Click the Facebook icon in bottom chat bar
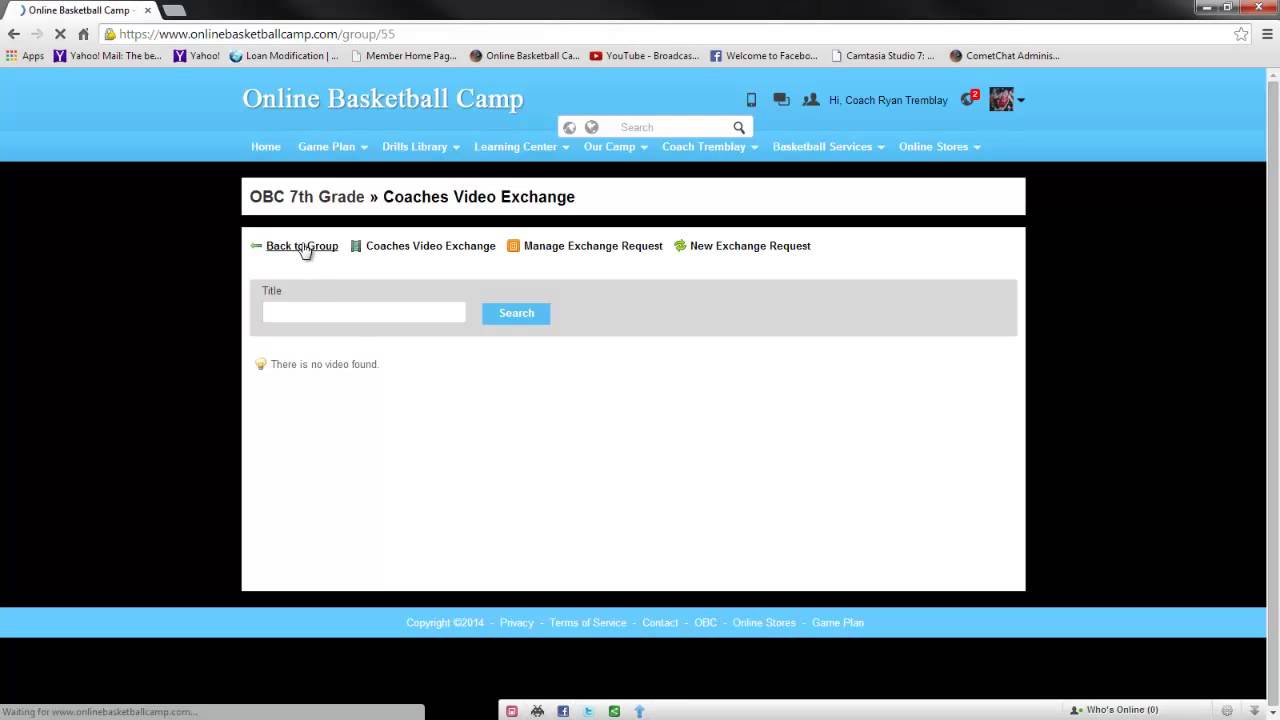 tap(563, 711)
